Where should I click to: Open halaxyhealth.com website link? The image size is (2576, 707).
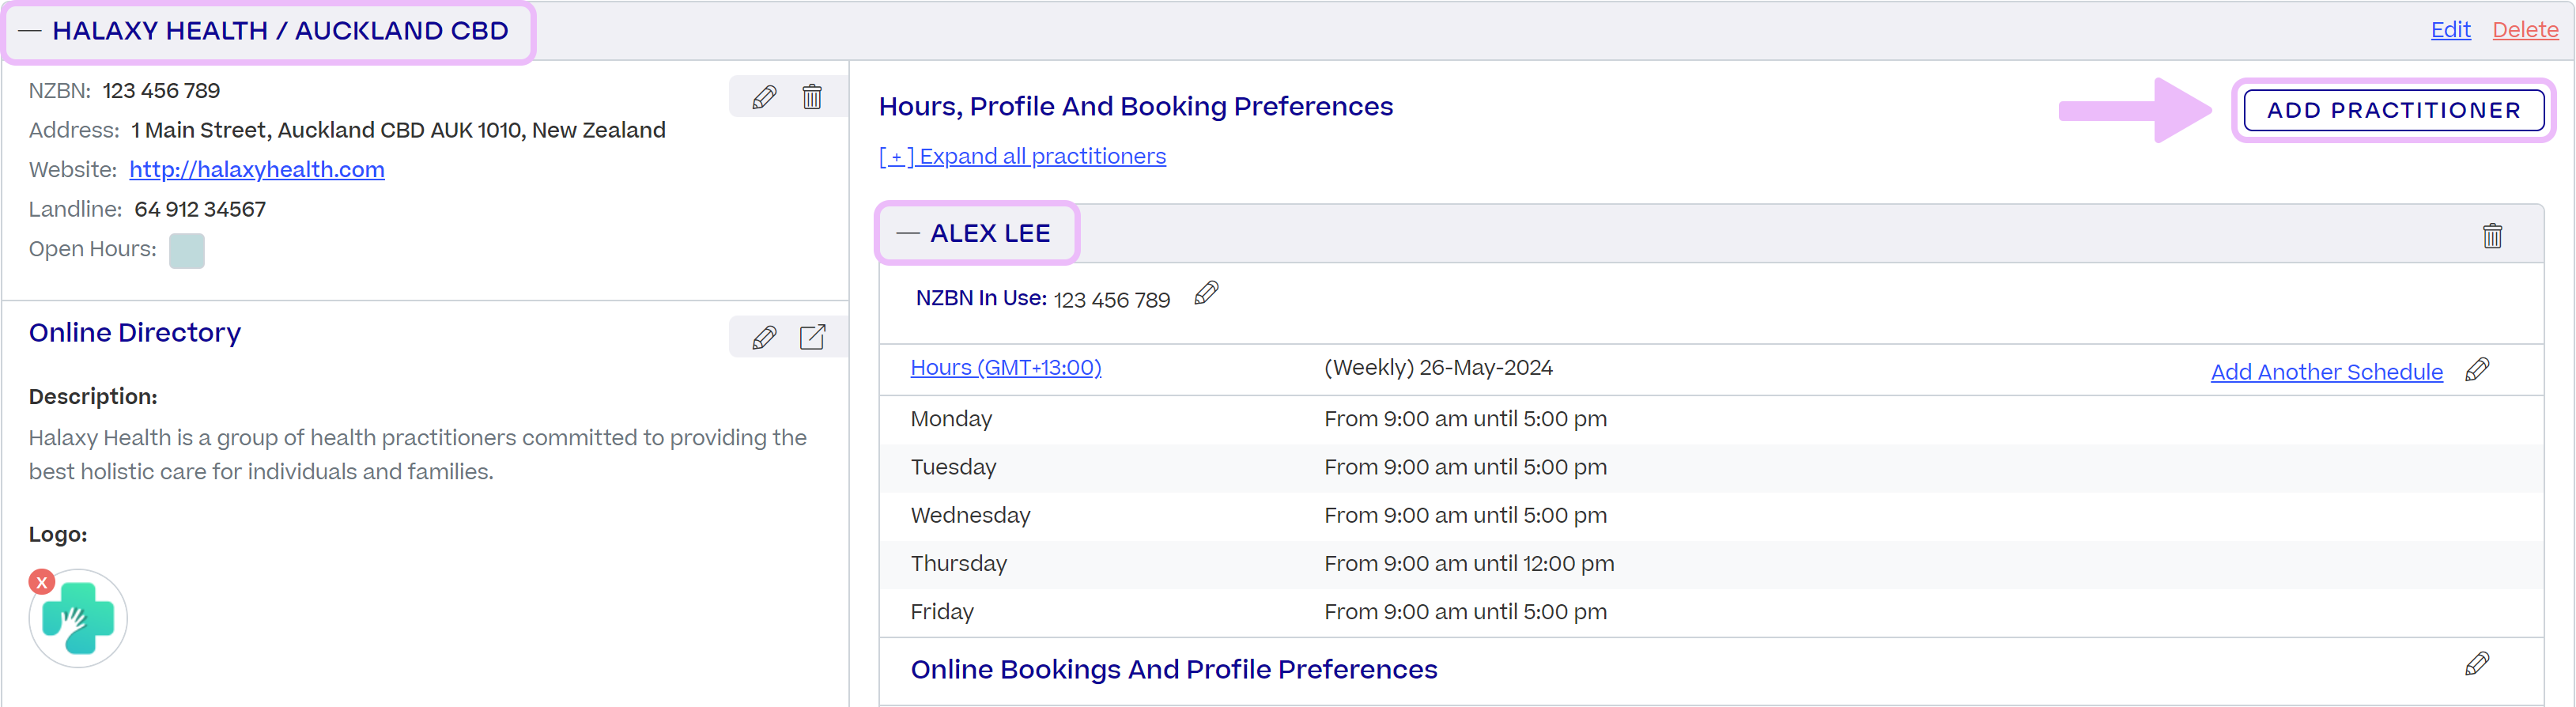pos(257,169)
